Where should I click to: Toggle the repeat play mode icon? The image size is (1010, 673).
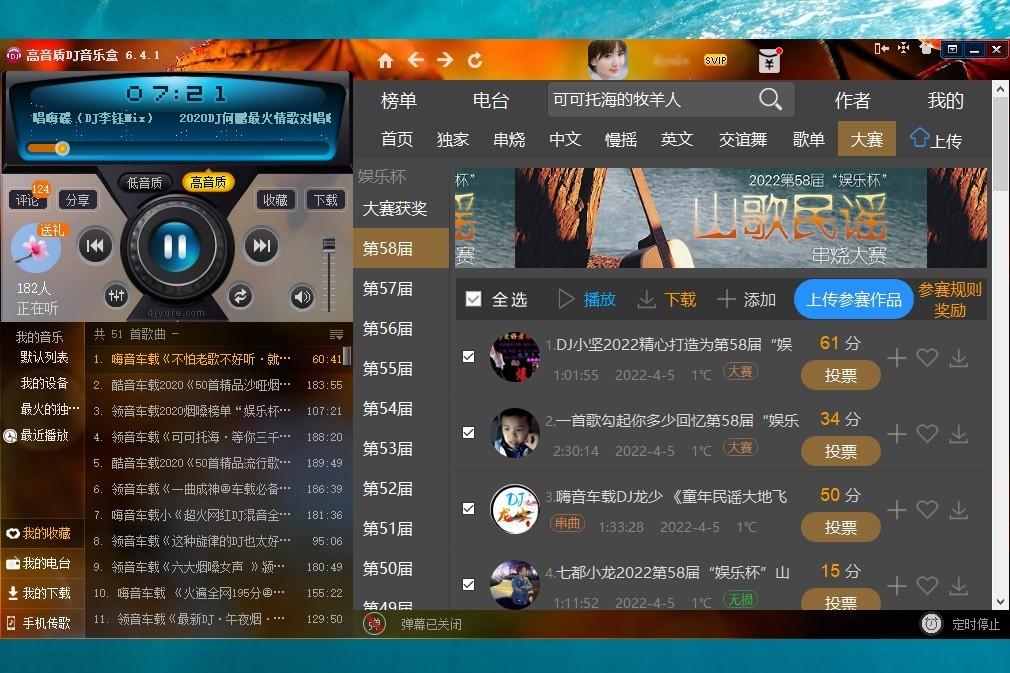tap(240, 296)
